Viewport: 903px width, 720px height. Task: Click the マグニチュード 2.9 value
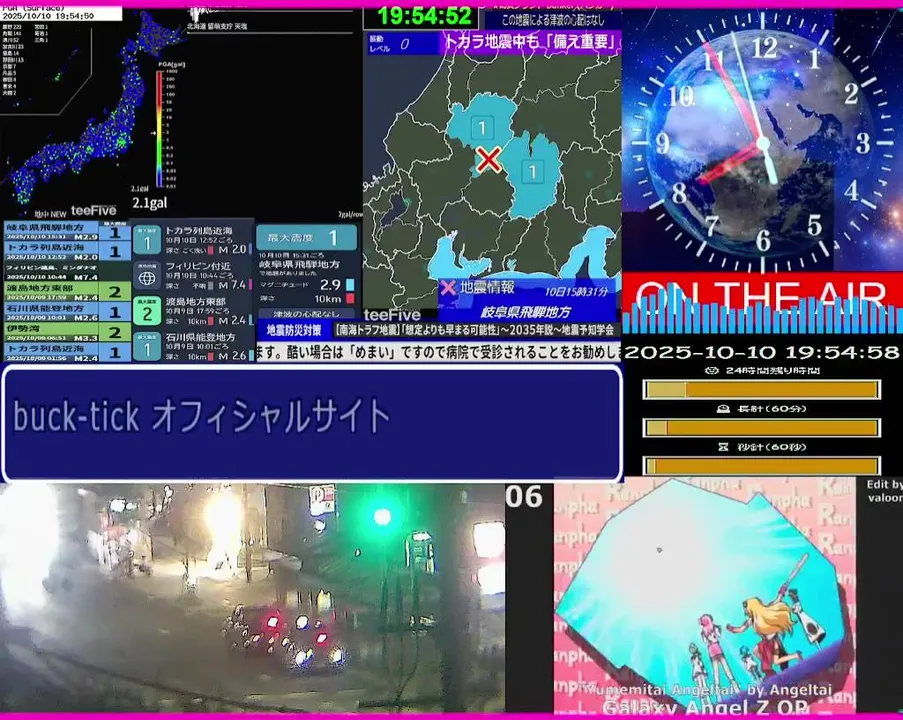(x=330, y=285)
